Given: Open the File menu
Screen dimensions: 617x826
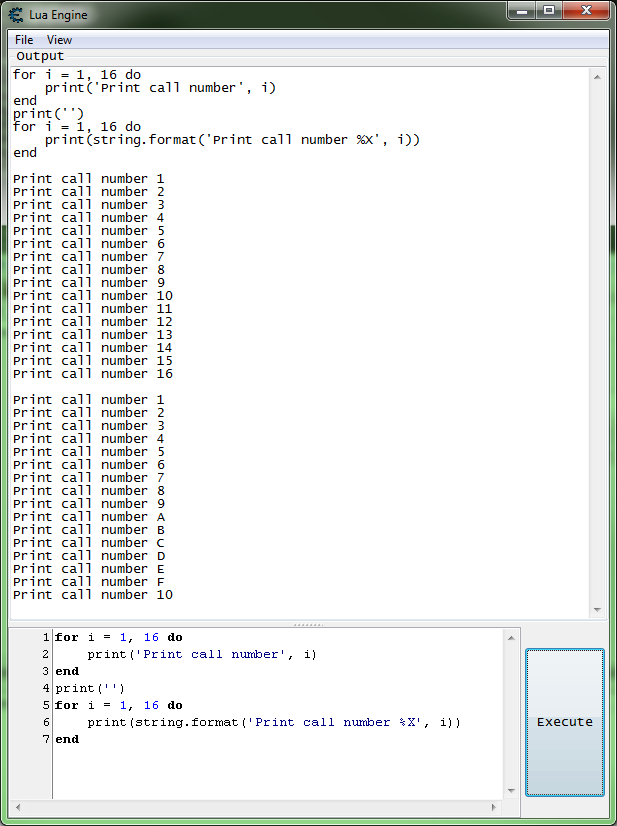Looking at the screenshot, I should point(24,40).
